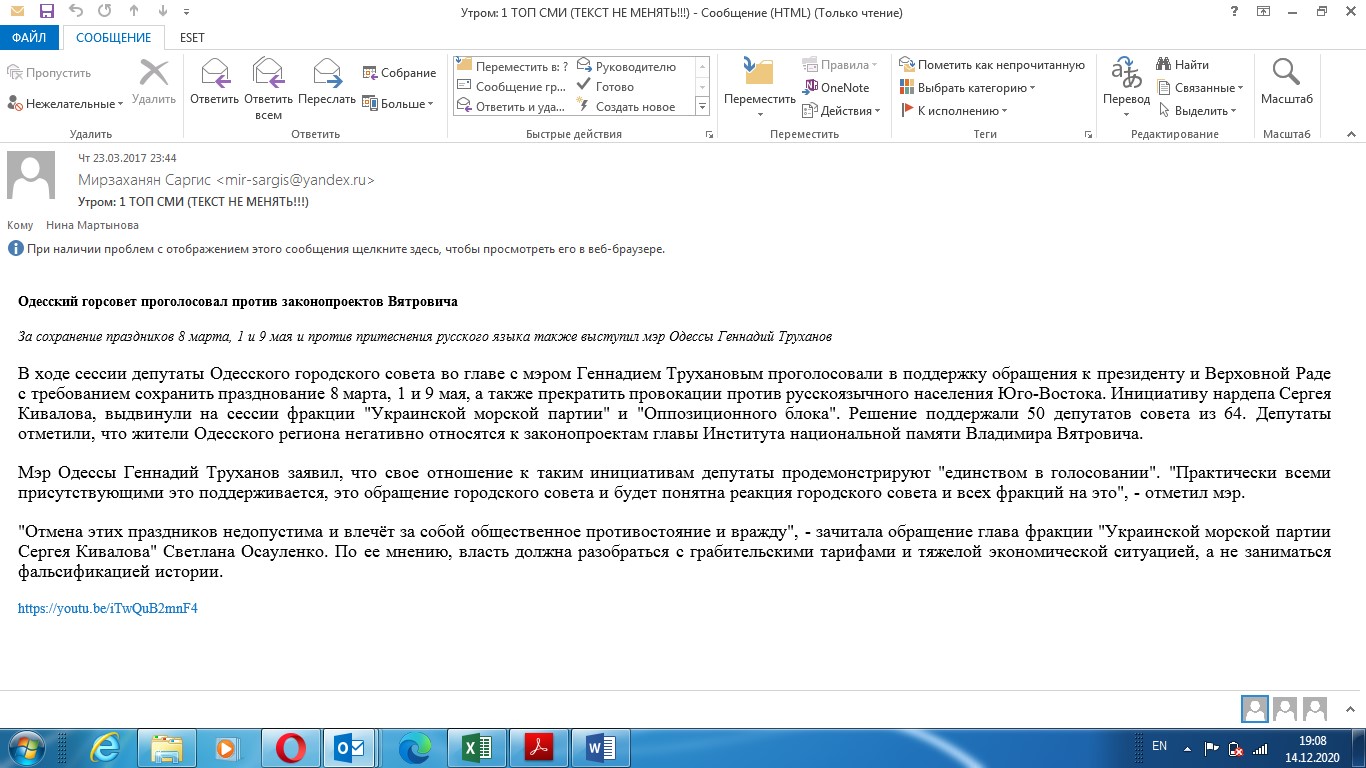The height and width of the screenshot is (768, 1366).
Task: Click the highlighted people pane avatar
Action: [1254, 710]
